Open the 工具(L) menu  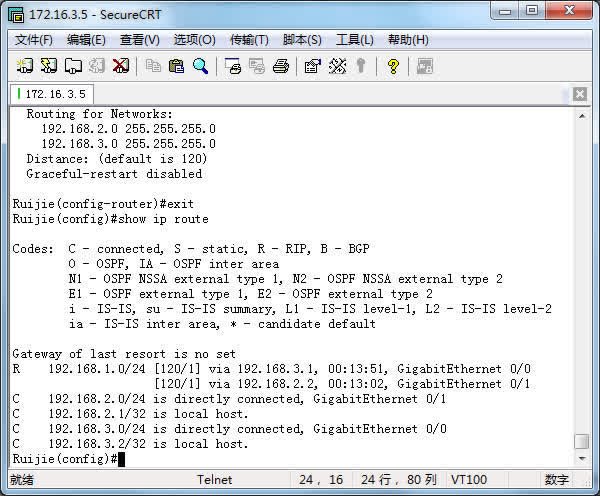(354, 40)
